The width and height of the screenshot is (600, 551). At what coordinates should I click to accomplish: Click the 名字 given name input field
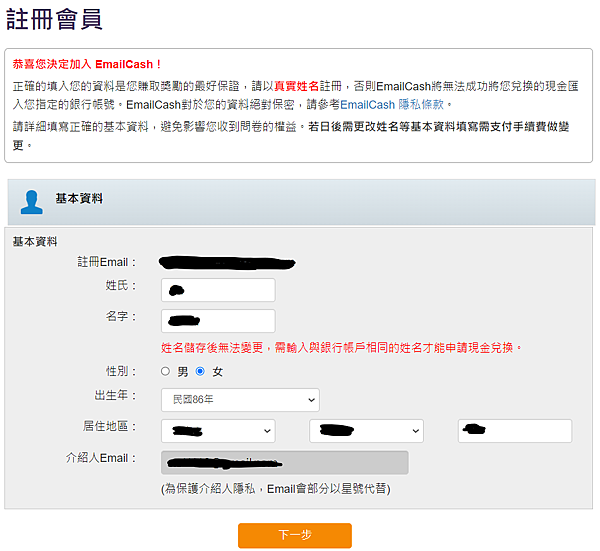[x=218, y=321]
